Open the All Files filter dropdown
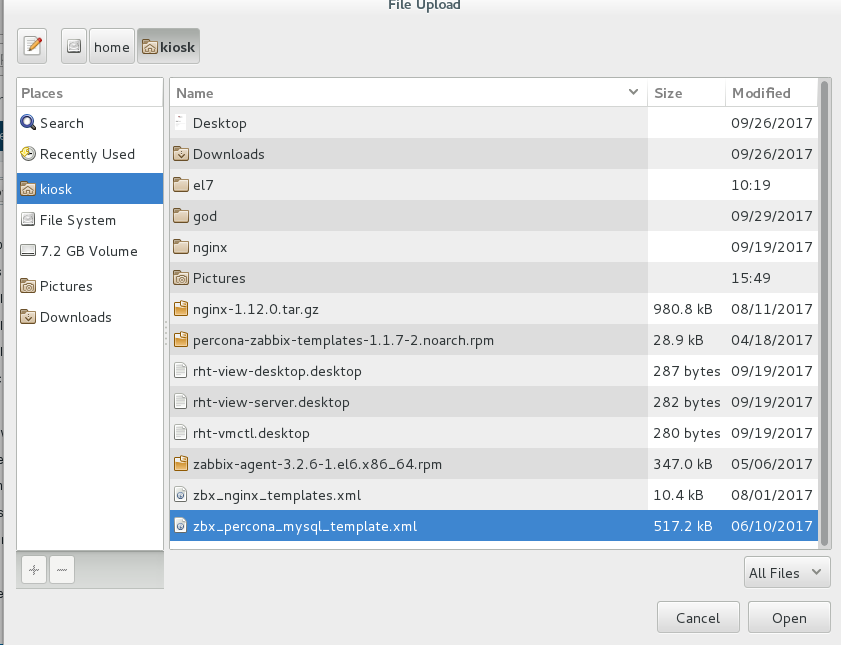 click(x=787, y=573)
